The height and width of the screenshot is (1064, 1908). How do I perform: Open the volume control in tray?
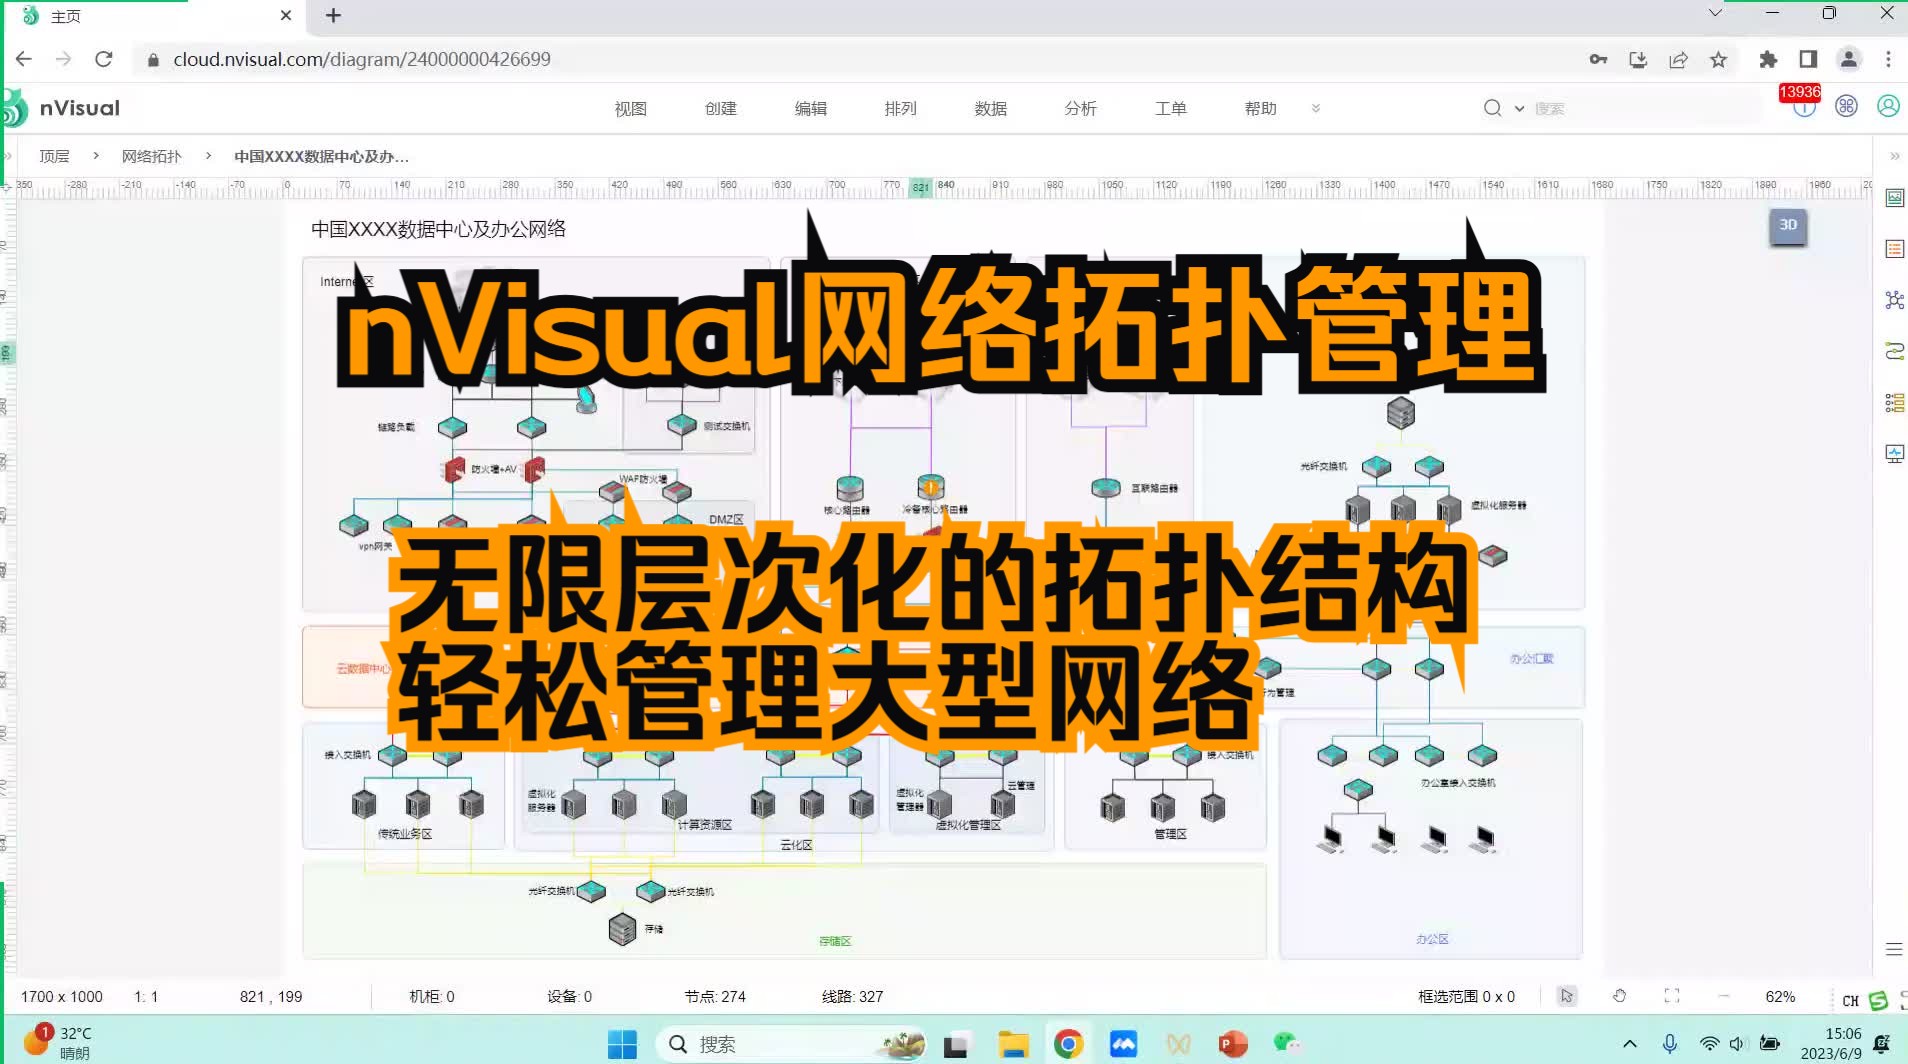click(x=1737, y=1044)
